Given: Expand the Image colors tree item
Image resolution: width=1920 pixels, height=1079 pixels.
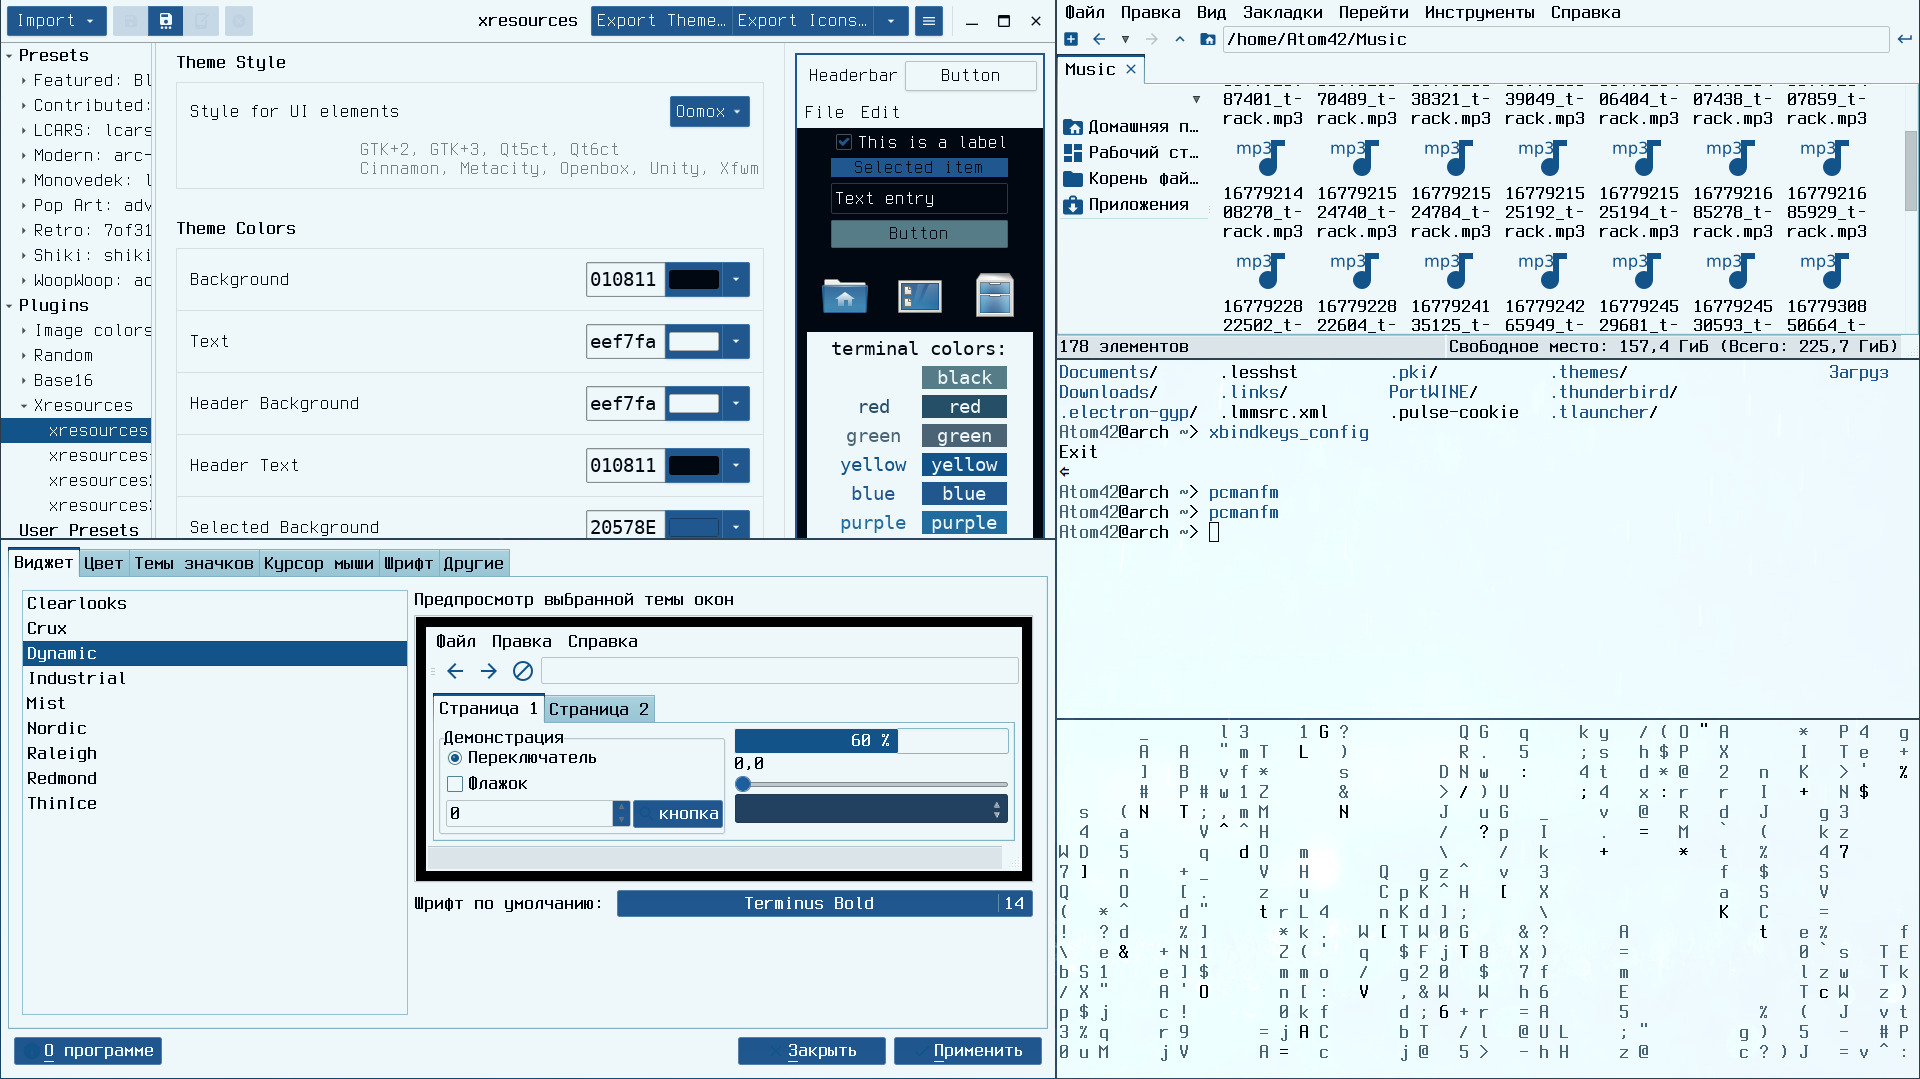Looking at the screenshot, I should pyautogui.click(x=24, y=330).
